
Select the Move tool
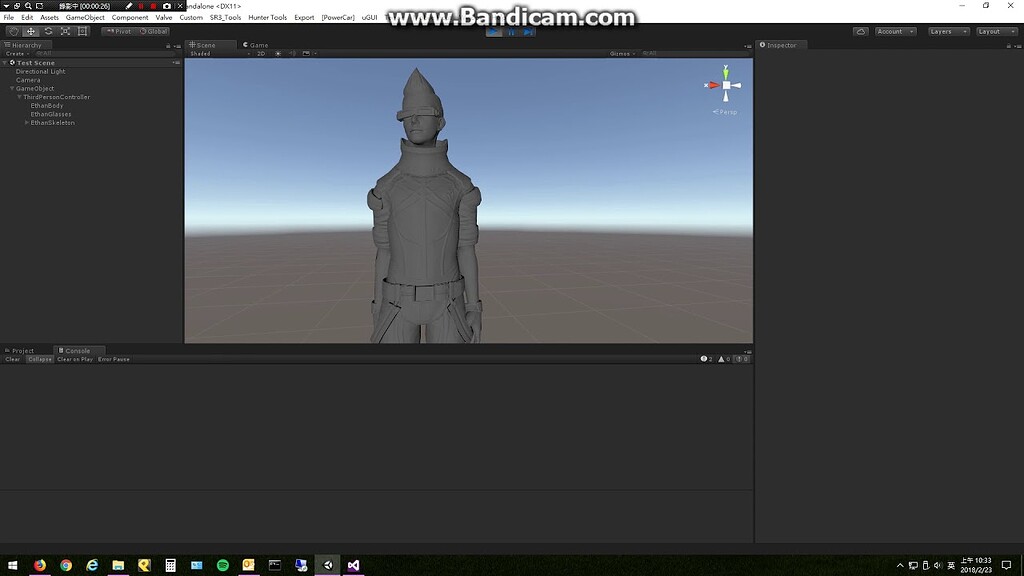pyautogui.click(x=30, y=31)
